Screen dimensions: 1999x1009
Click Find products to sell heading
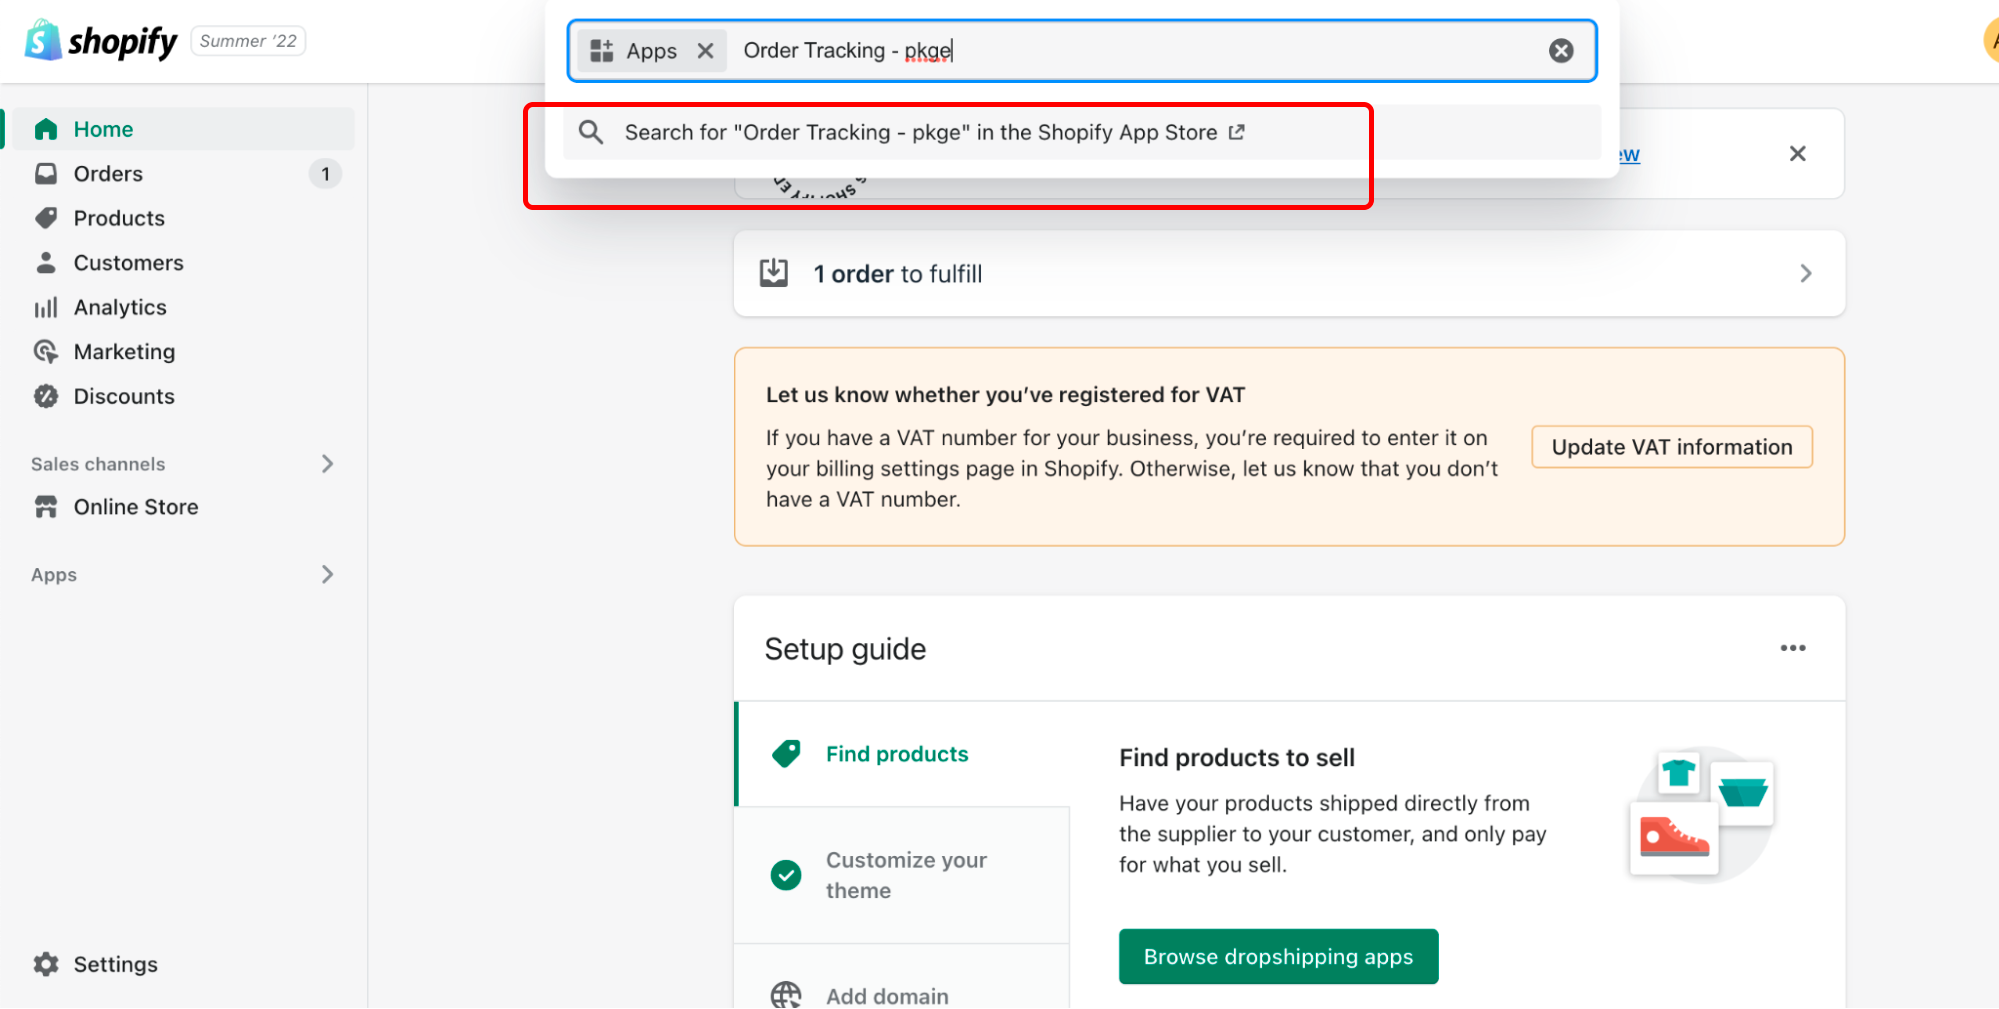pos(1237,758)
